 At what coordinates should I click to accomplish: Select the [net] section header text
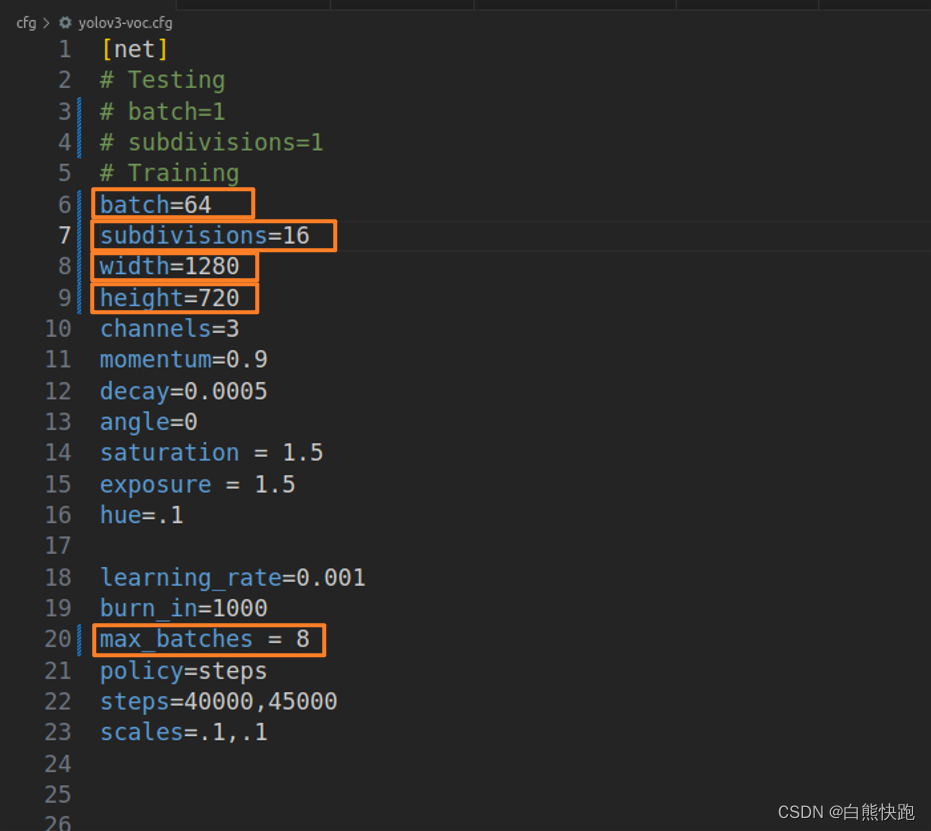tap(134, 48)
